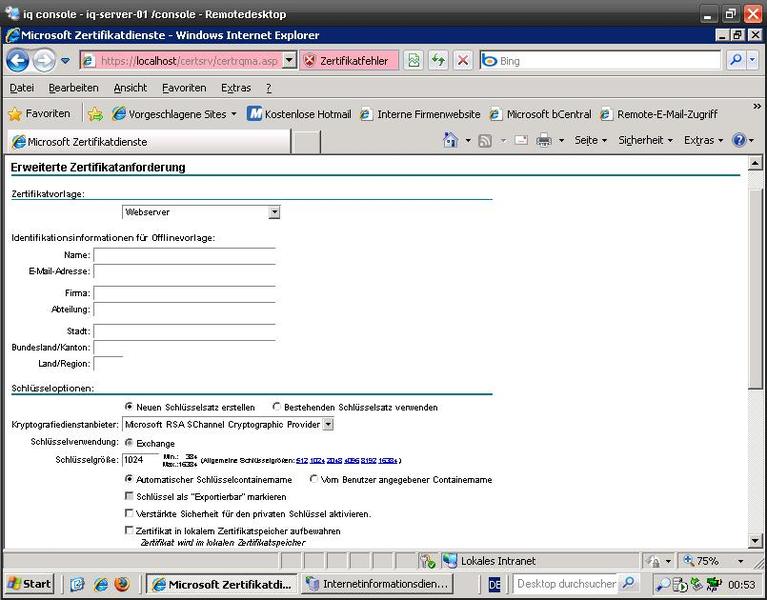Image resolution: width=767 pixels, height=600 pixels.
Task: Expand the favorites bar overflow chevron
Action: [x=757, y=106]
